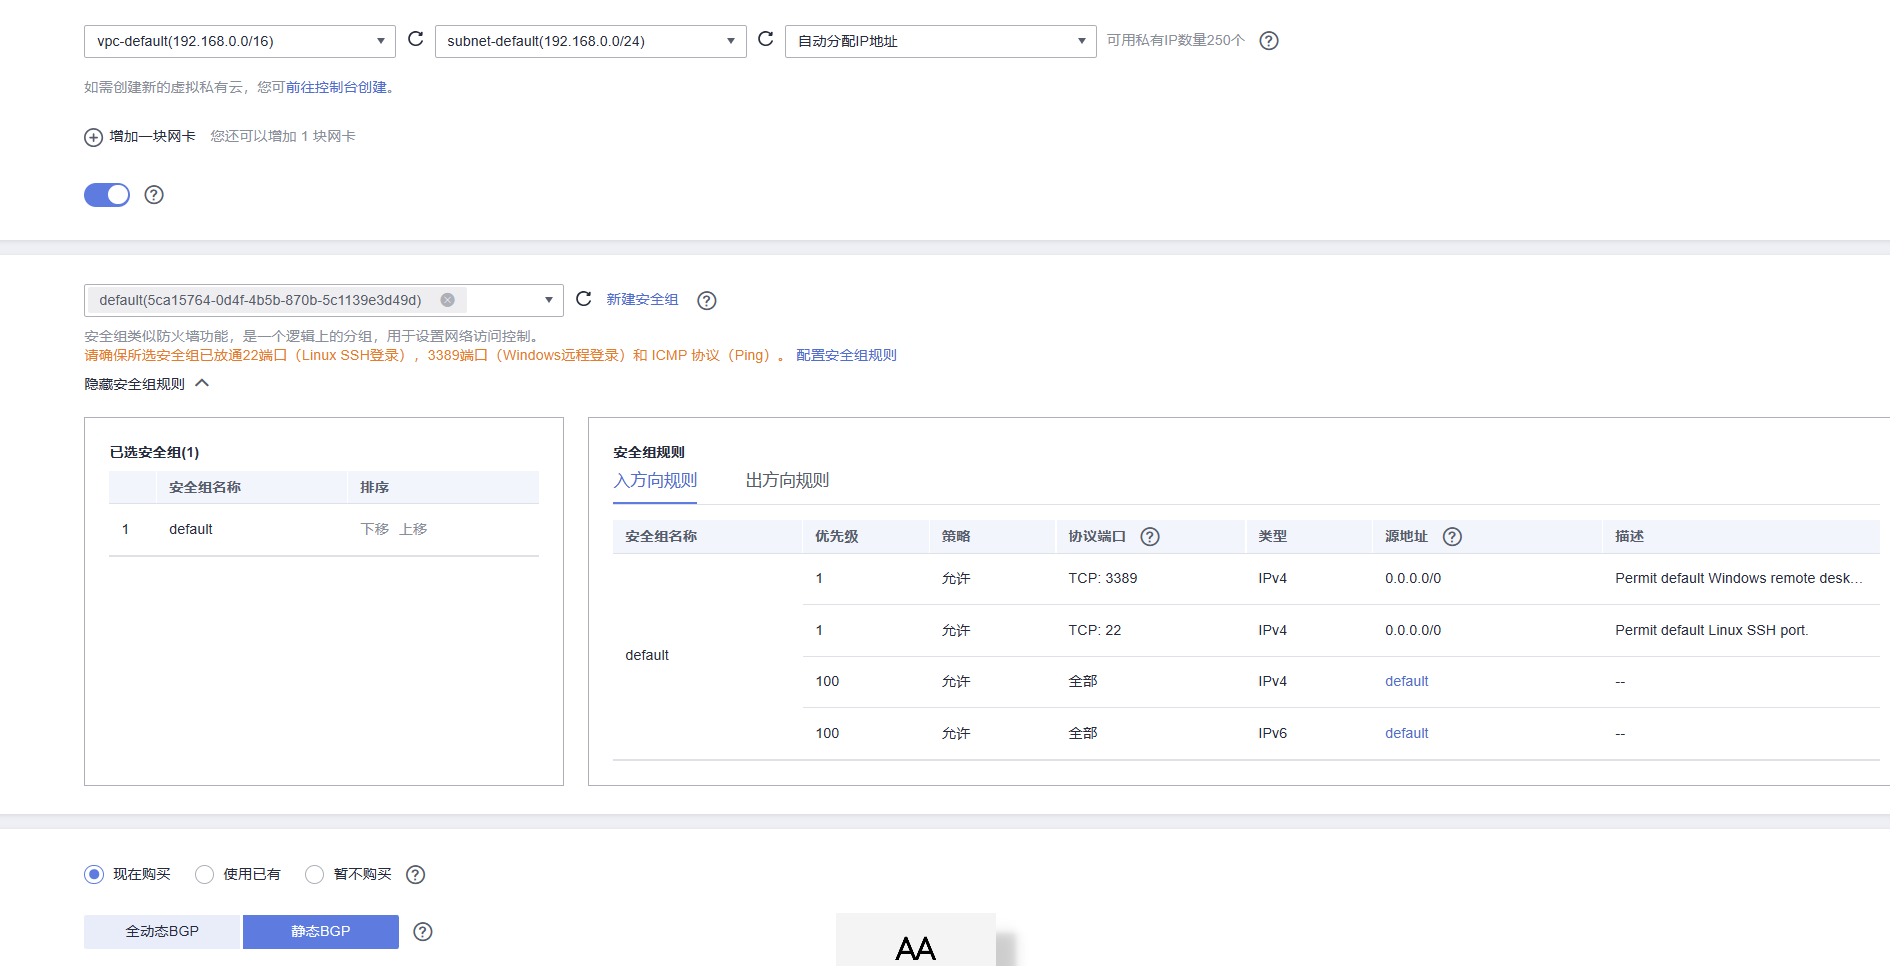Select the 现在购买 radio option
This screenshot has height=966, width=1890.
pyautogui.click(x=94, y=875)
